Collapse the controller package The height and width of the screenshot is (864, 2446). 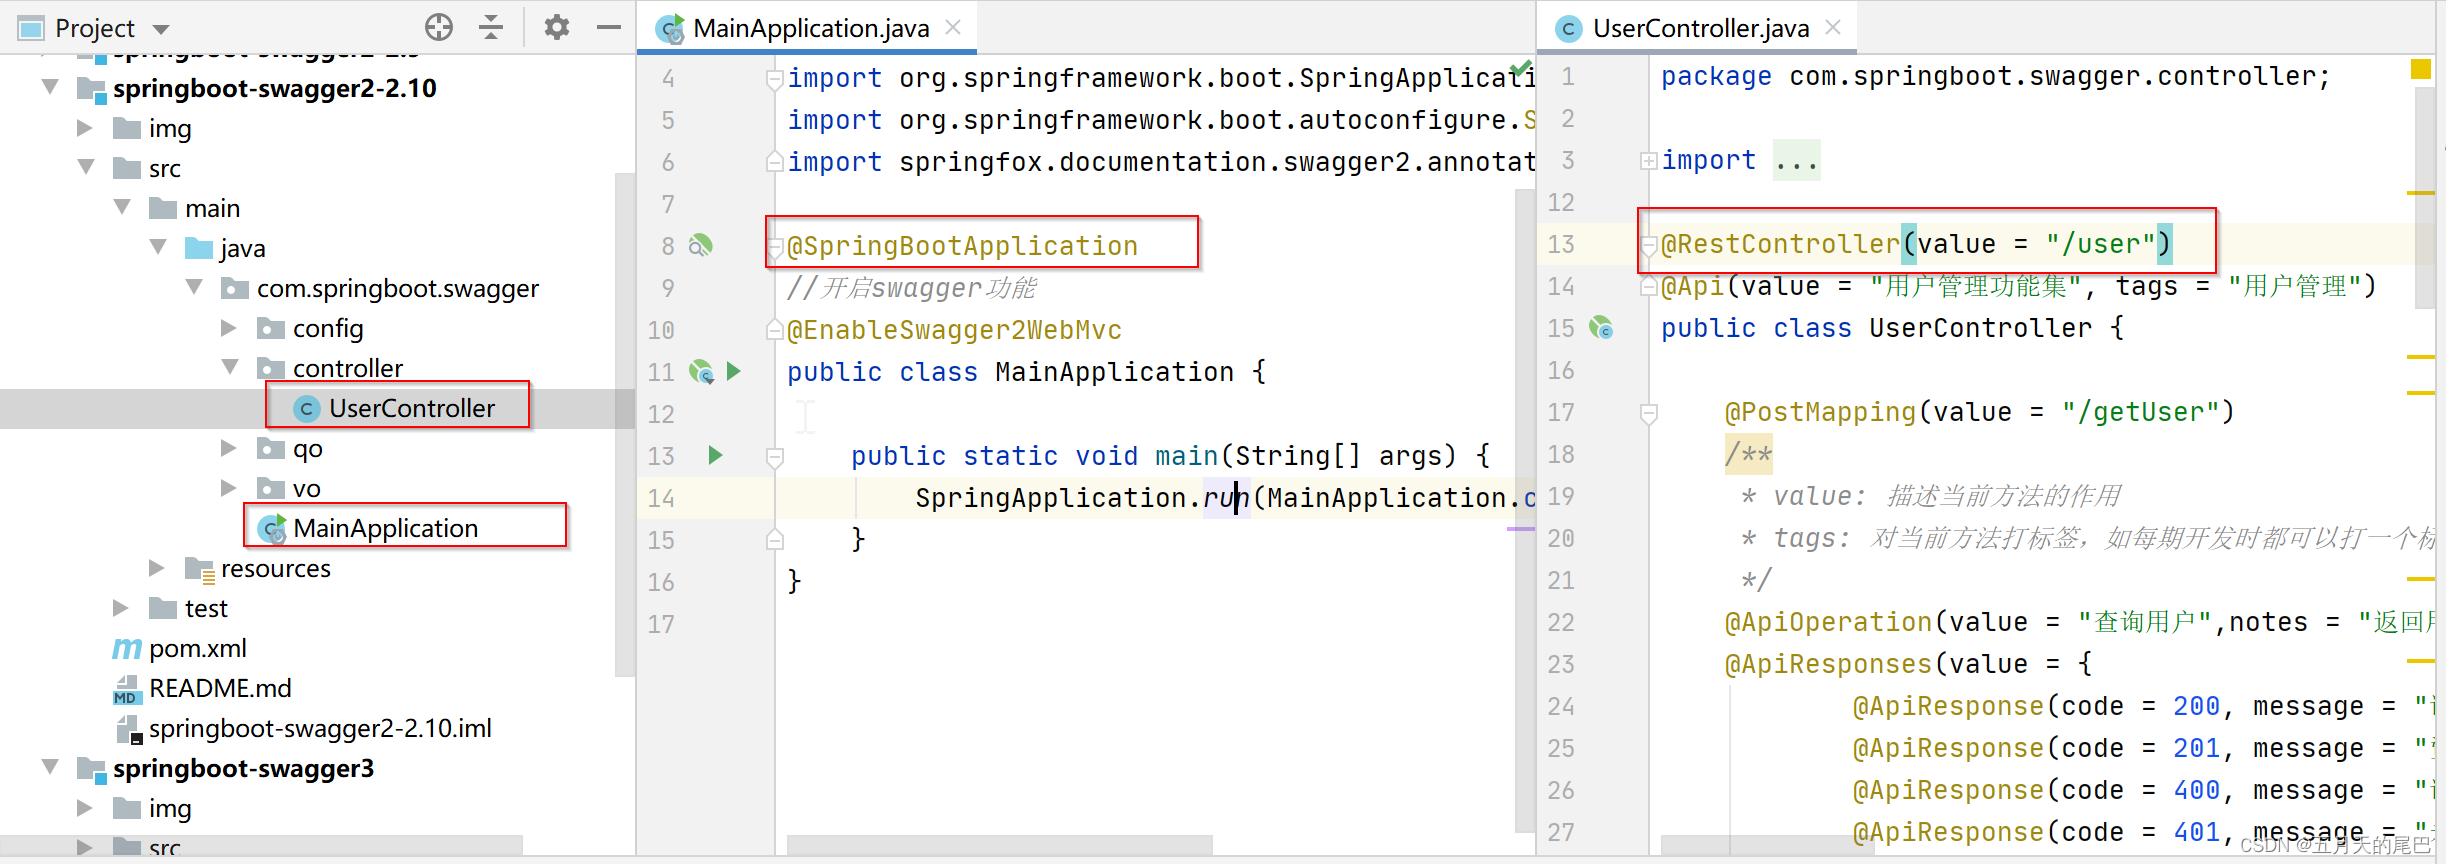click(230, 367)
